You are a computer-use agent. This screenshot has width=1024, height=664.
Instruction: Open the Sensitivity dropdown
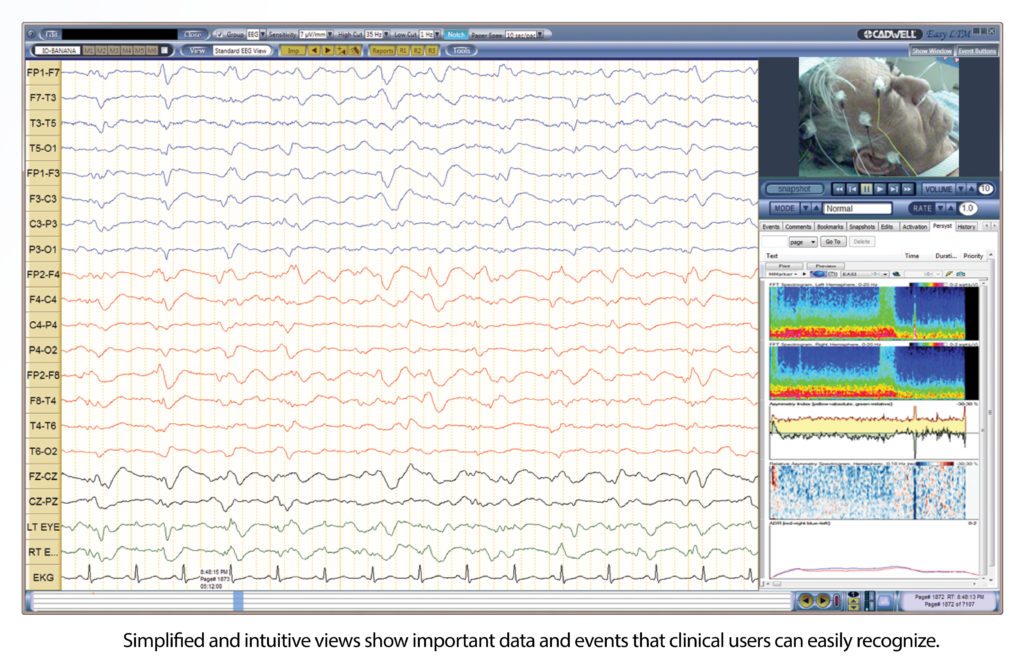click(330, 34)
